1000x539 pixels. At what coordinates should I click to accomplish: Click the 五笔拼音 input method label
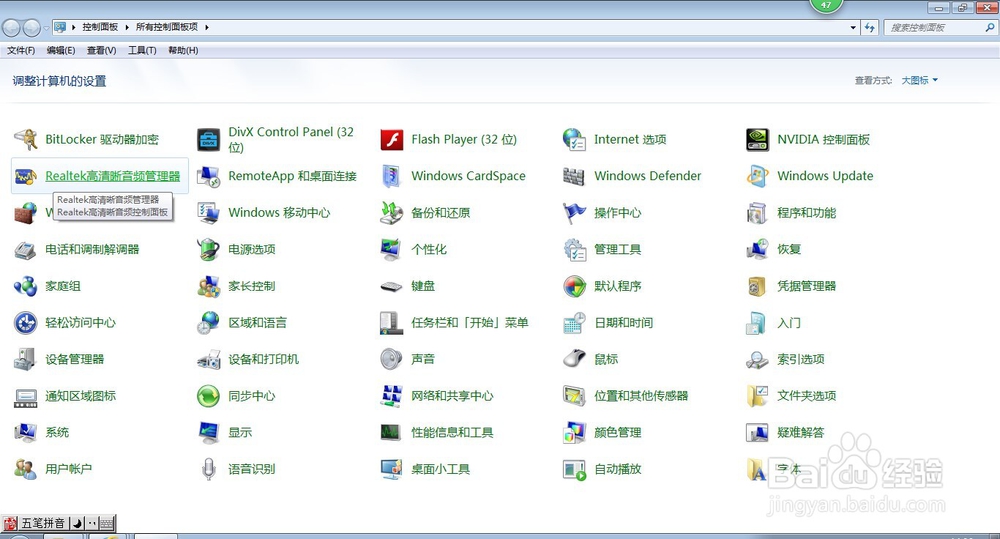click(43, 524)
